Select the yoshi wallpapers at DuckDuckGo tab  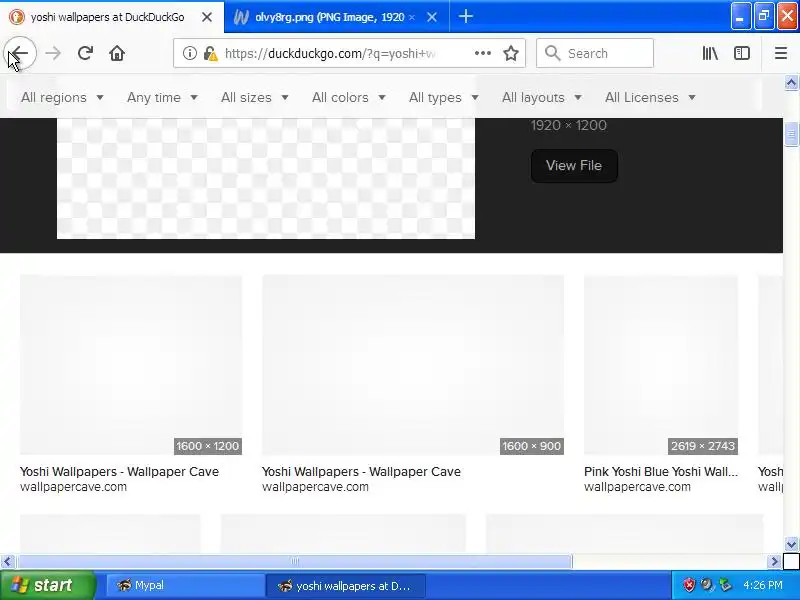pos(111,17)
